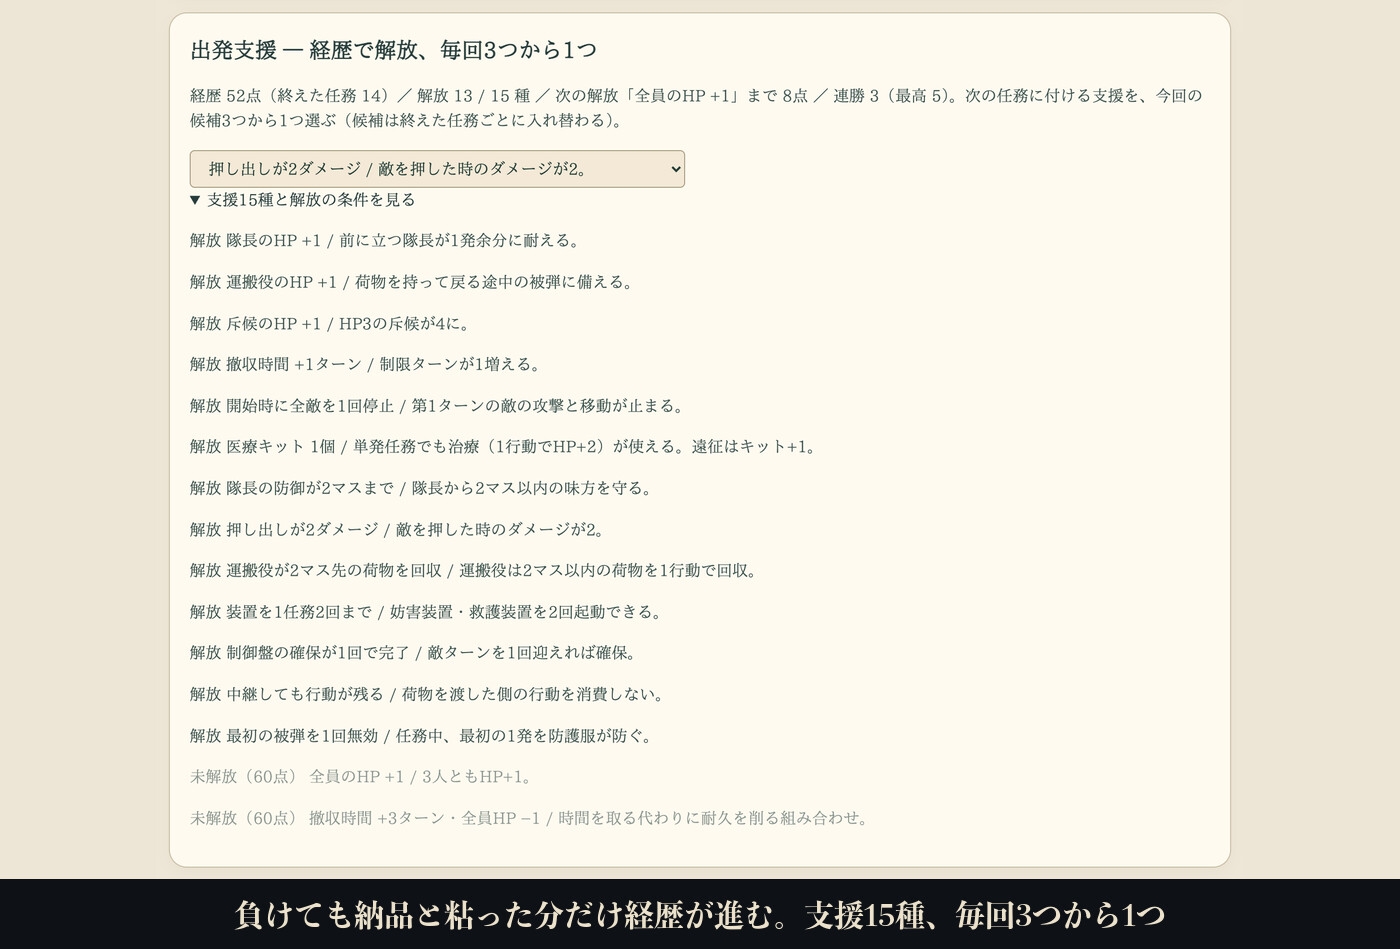Viewport: 1400px width, 949px height.
Task: Select row 隊長の防御が2マスまで
Action: click(x=423, y=488)
